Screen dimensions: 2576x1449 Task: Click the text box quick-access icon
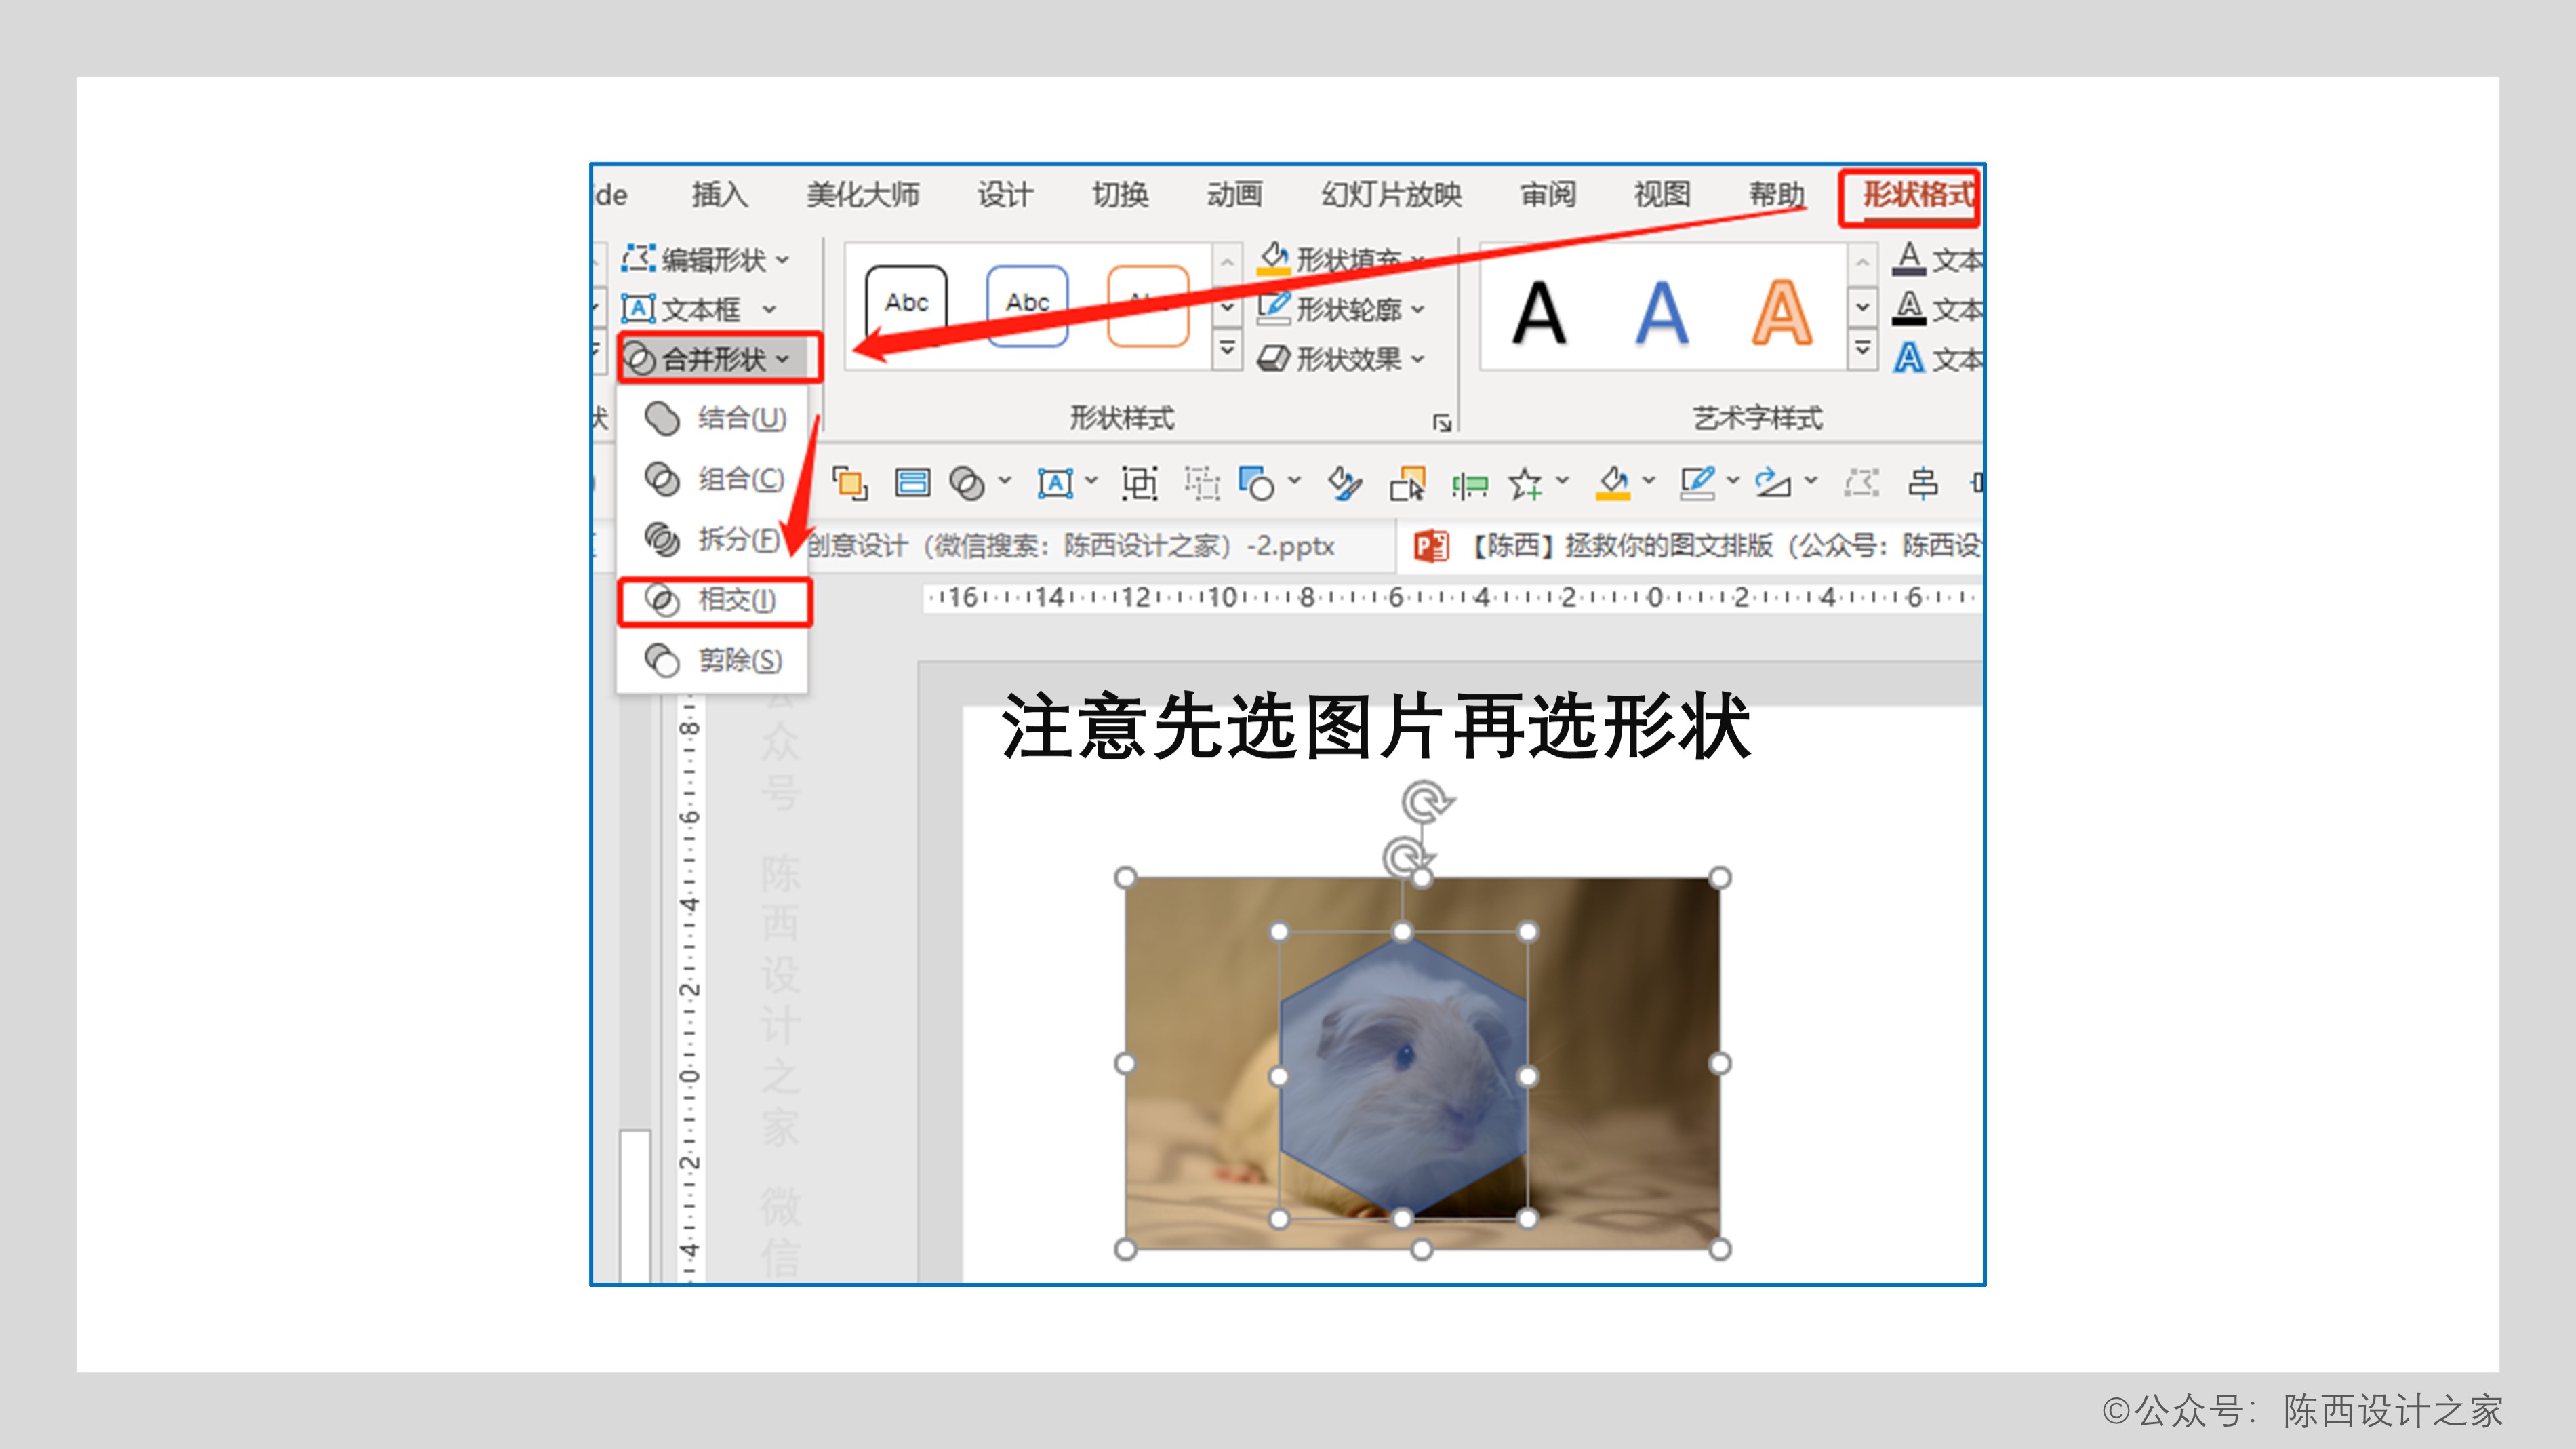tap(1055, 483)
